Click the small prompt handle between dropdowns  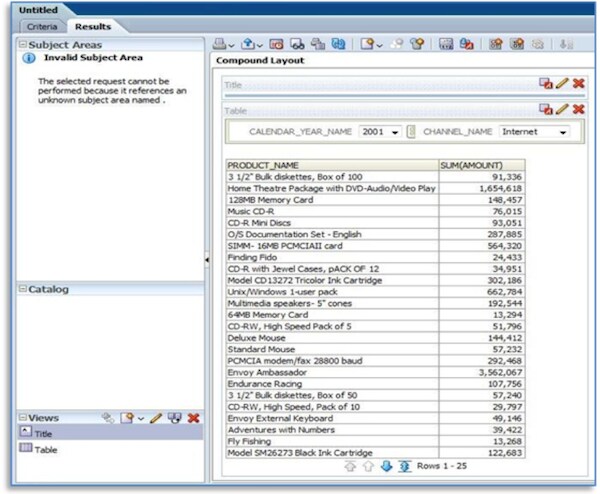(411, 132)
